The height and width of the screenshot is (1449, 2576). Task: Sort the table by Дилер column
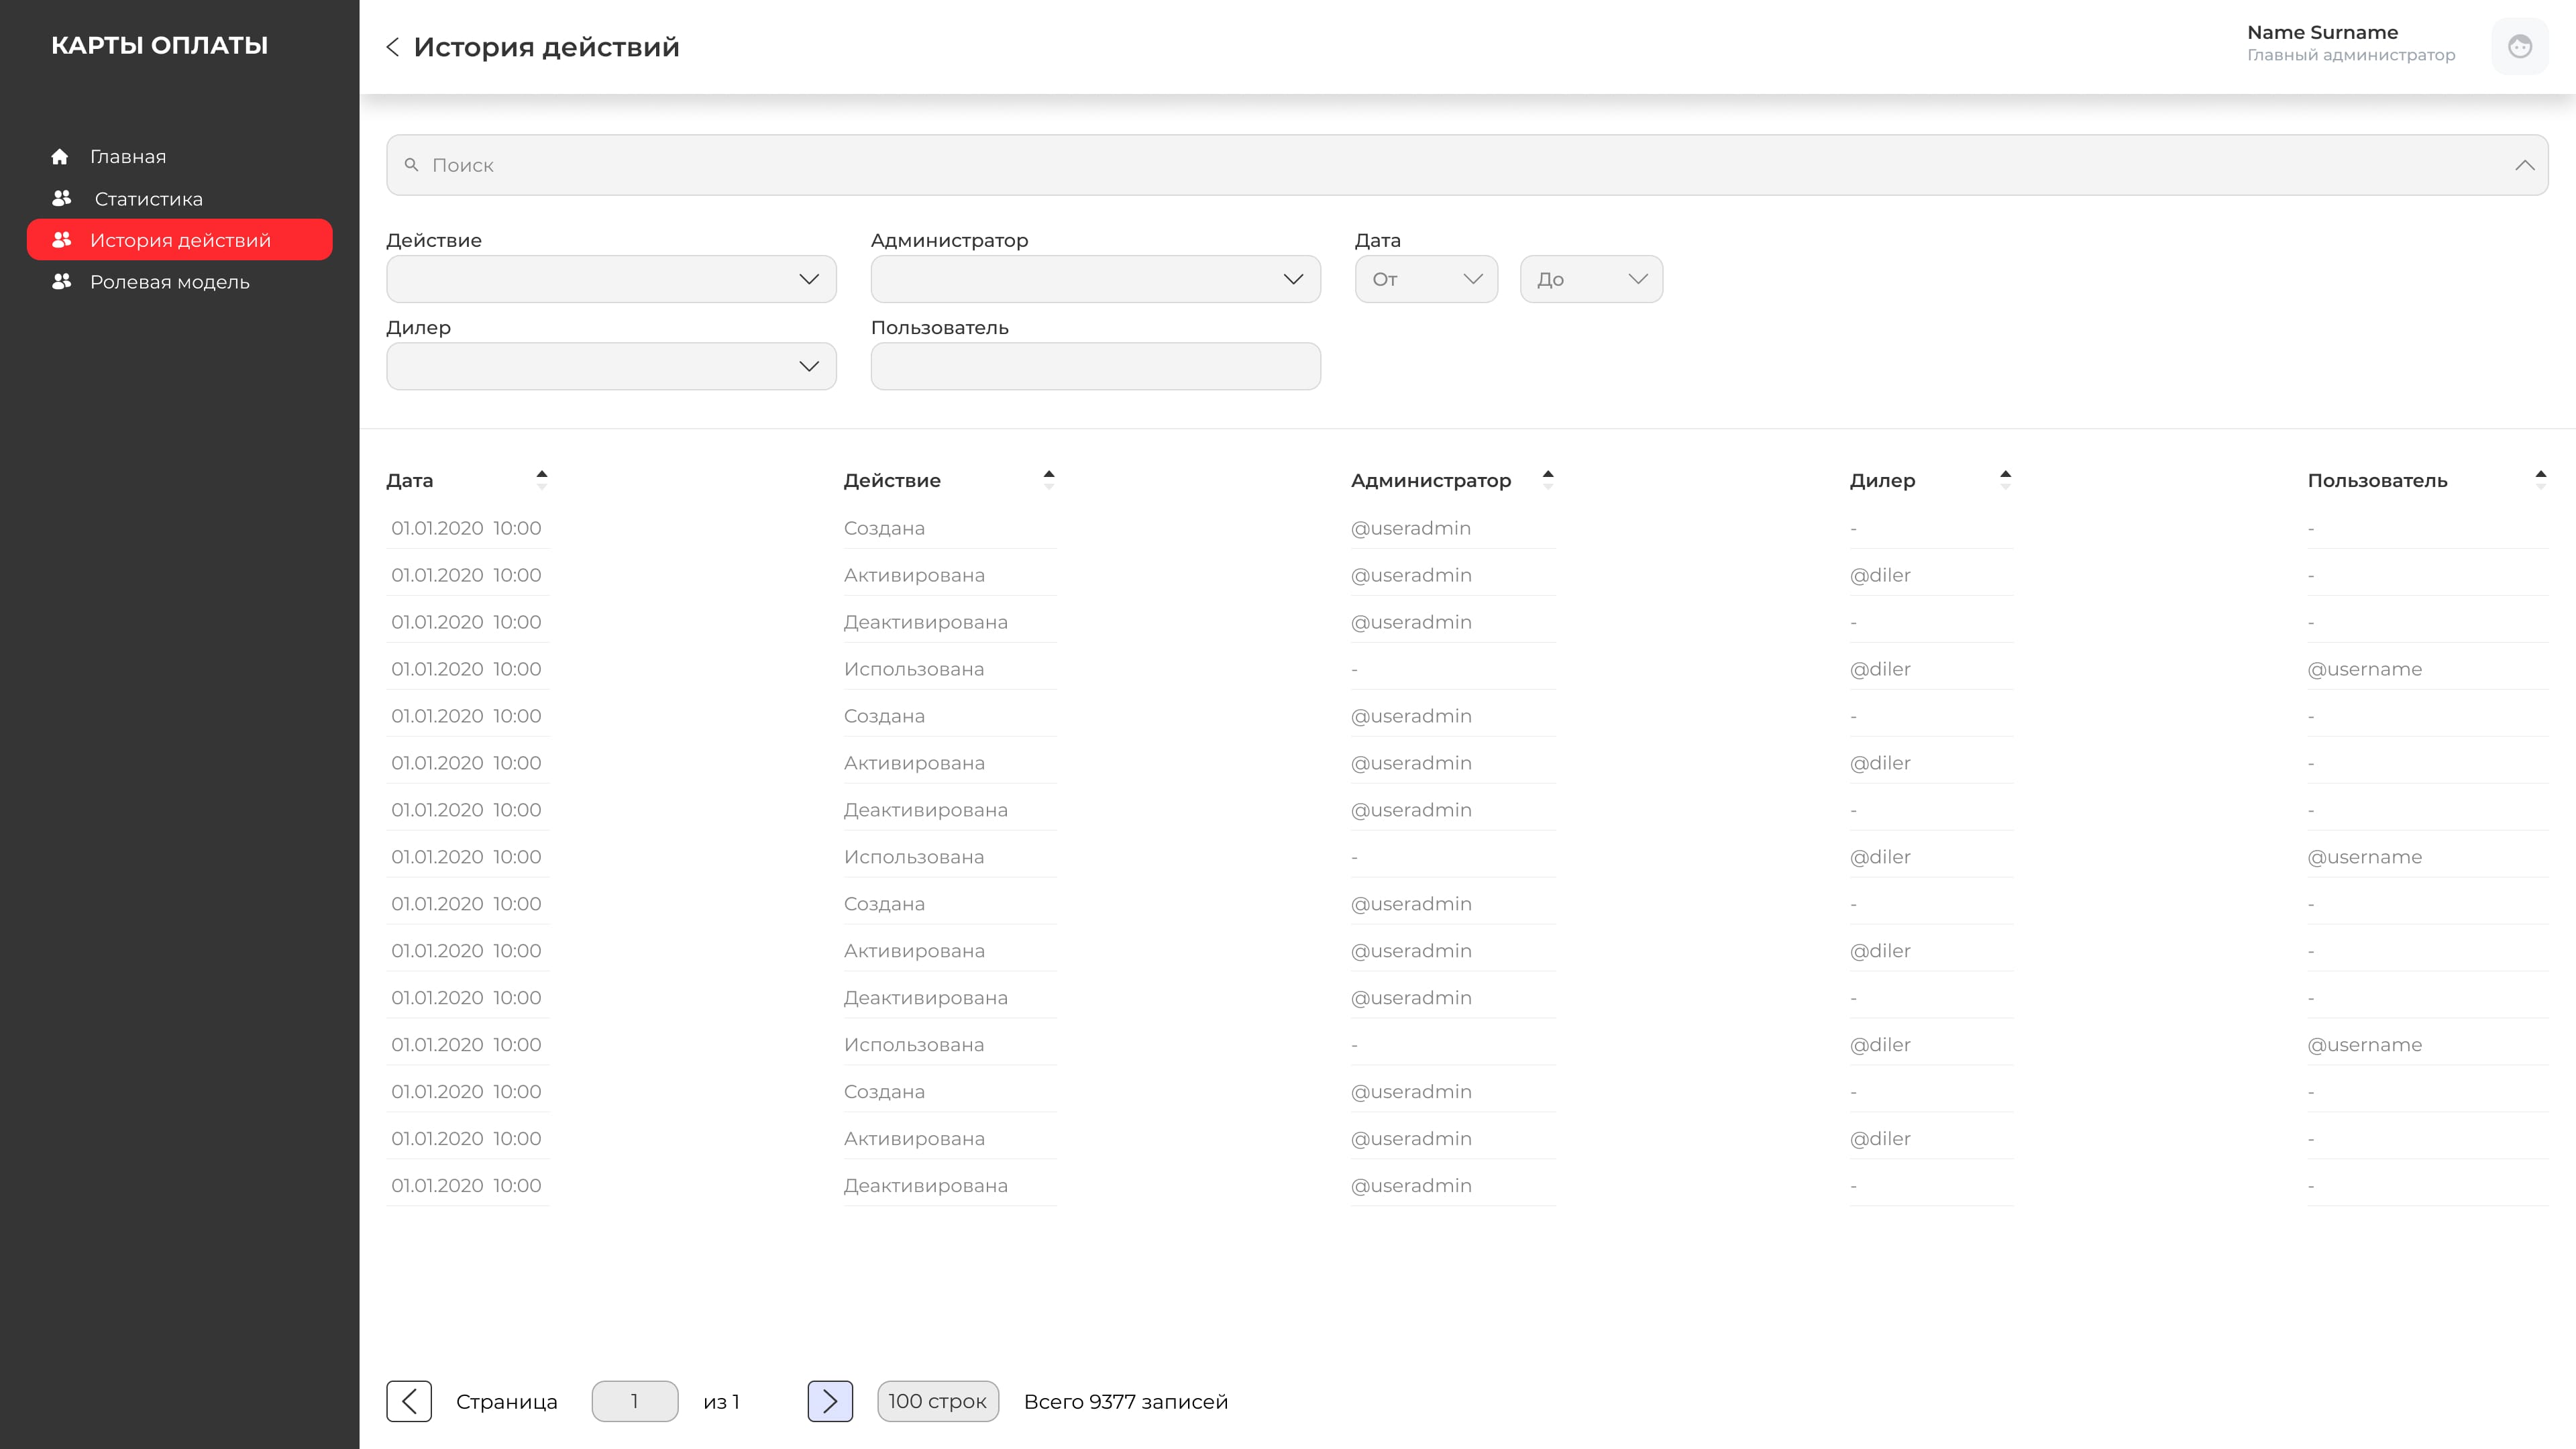tap(2005, 480)
